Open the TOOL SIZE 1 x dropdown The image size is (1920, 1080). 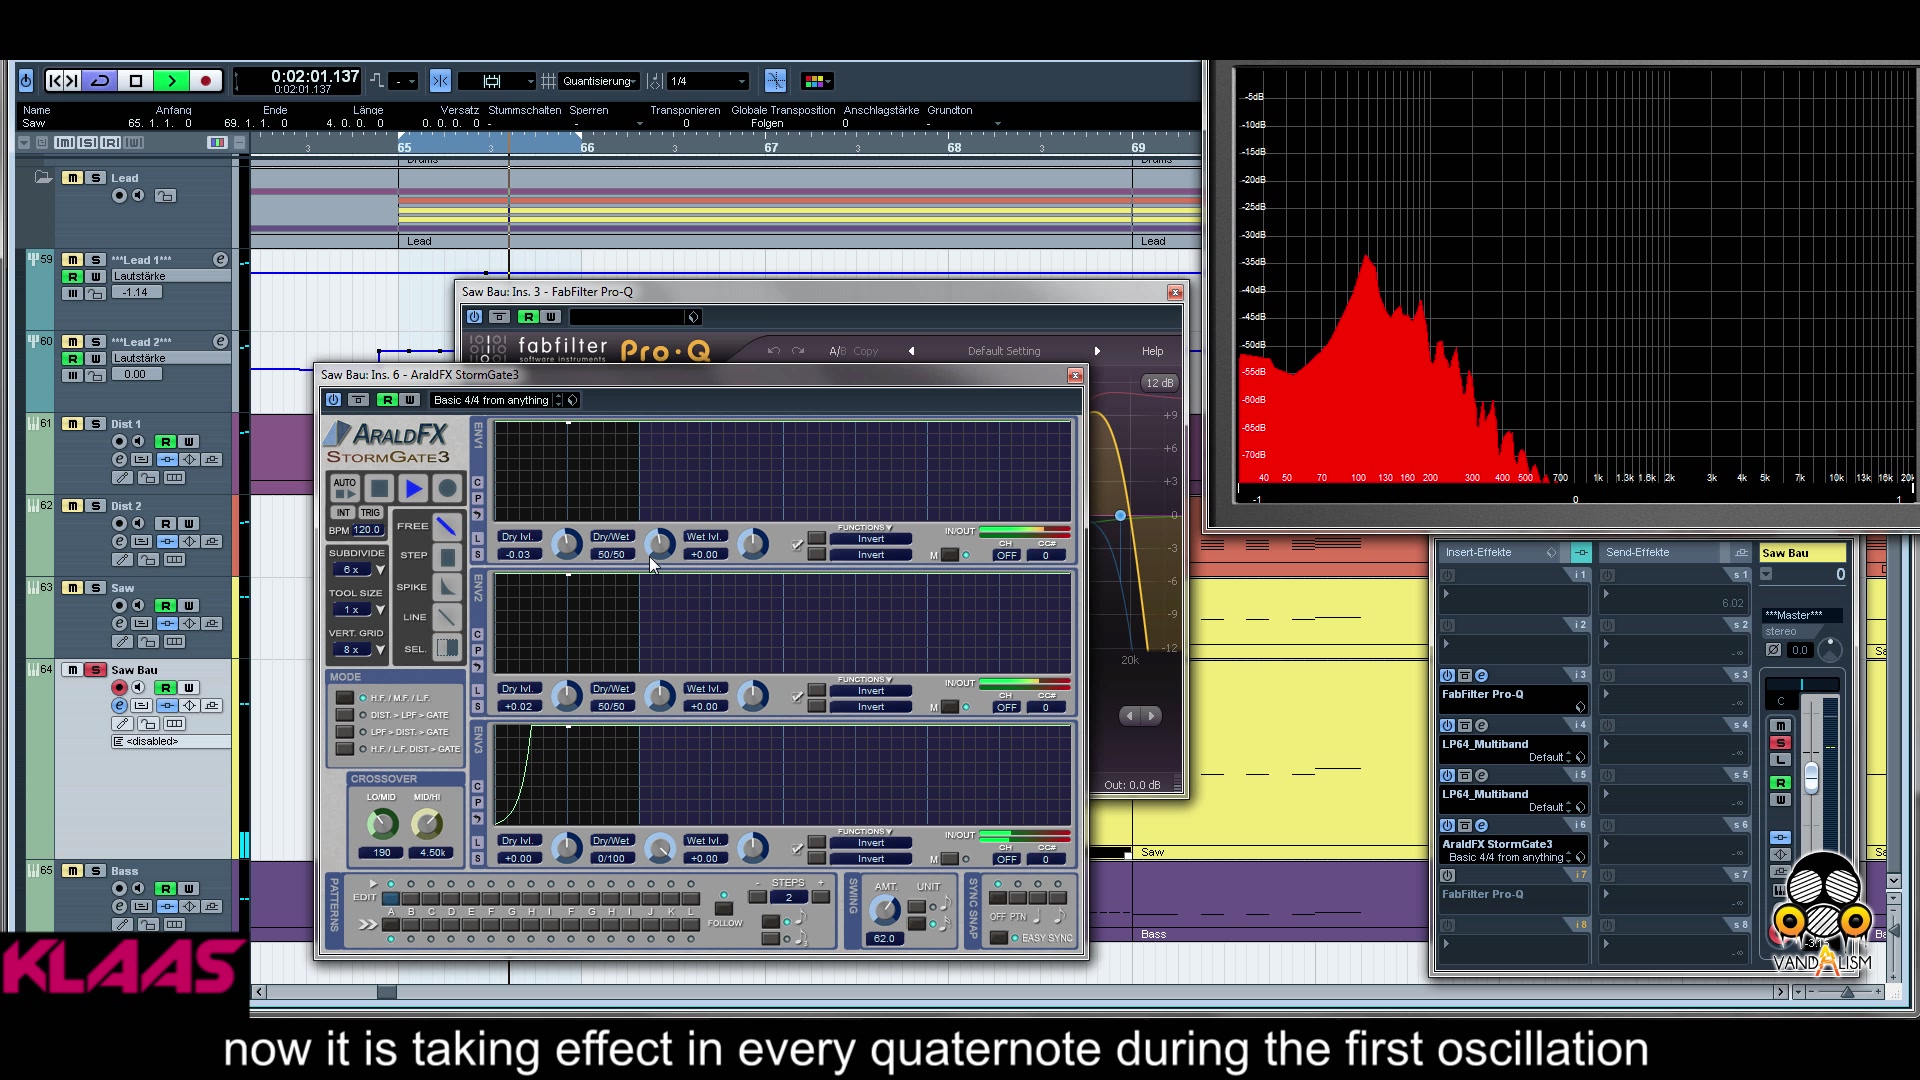pos(358,610)
